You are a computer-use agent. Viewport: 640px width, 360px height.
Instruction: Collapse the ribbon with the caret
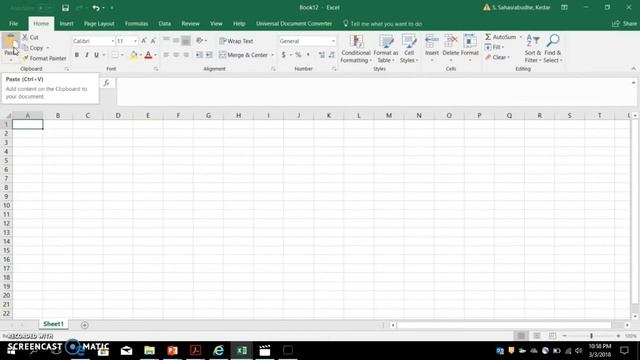[633, 69]
